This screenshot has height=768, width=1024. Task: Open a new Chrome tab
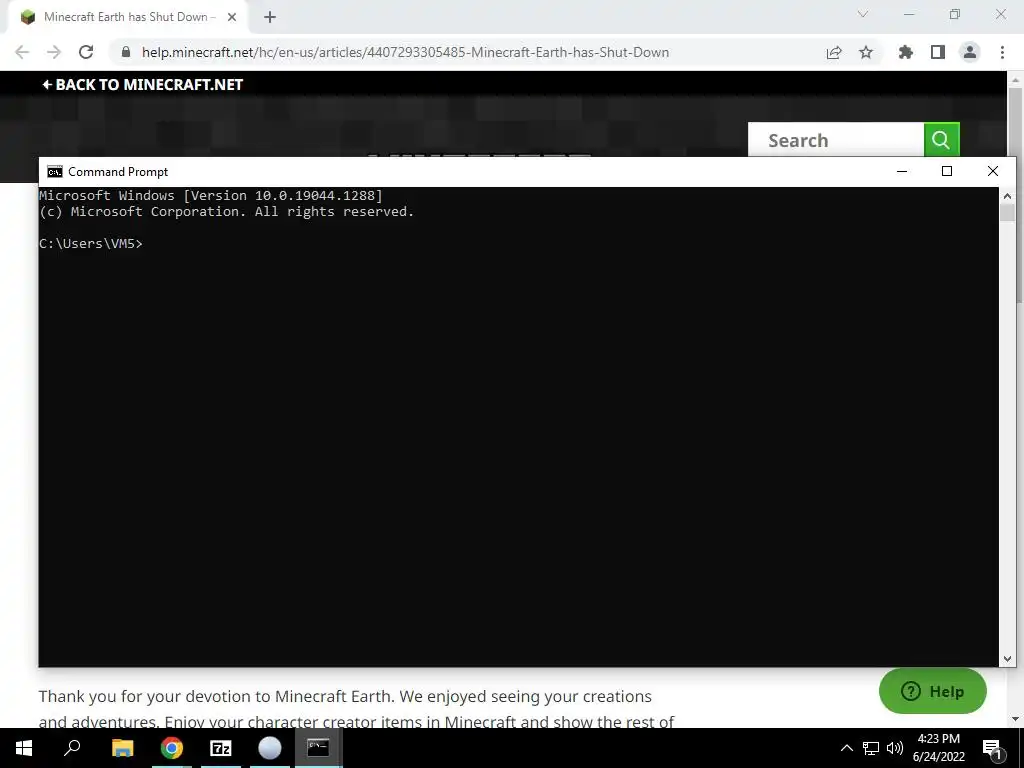(x=270, y=18)
